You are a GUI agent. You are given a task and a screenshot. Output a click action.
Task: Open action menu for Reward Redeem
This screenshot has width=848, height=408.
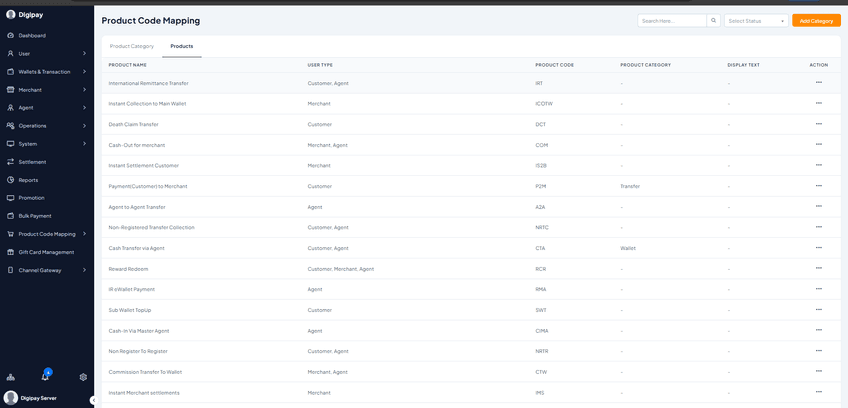point(818,268)
